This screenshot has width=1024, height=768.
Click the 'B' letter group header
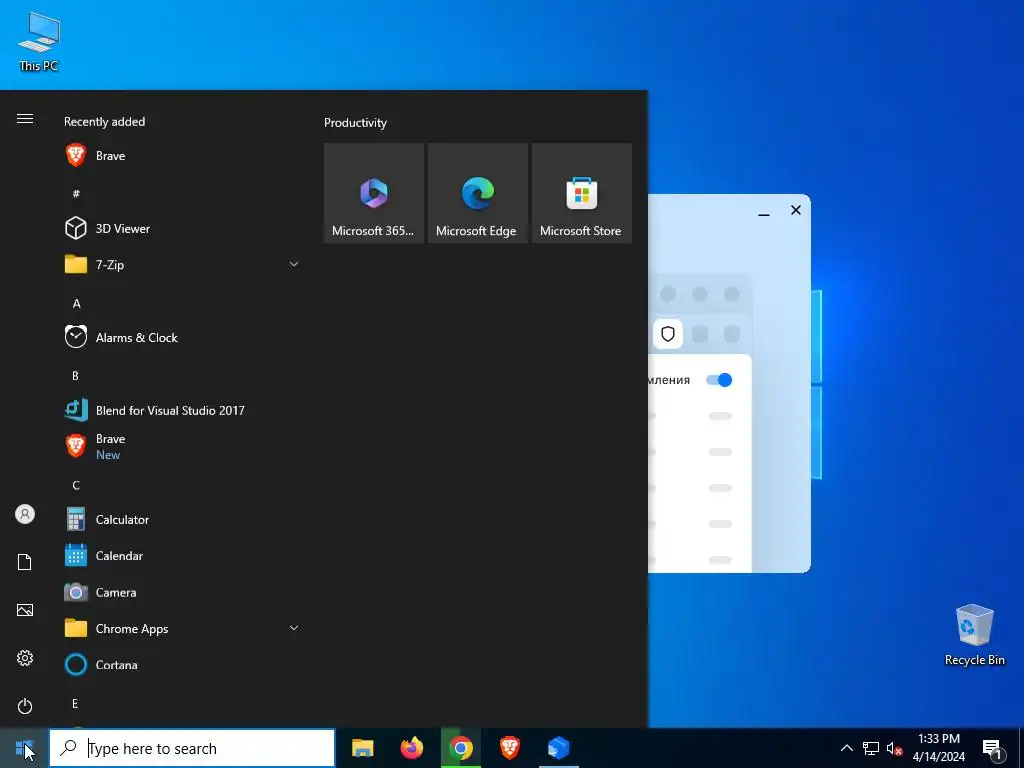click(75, 376)
